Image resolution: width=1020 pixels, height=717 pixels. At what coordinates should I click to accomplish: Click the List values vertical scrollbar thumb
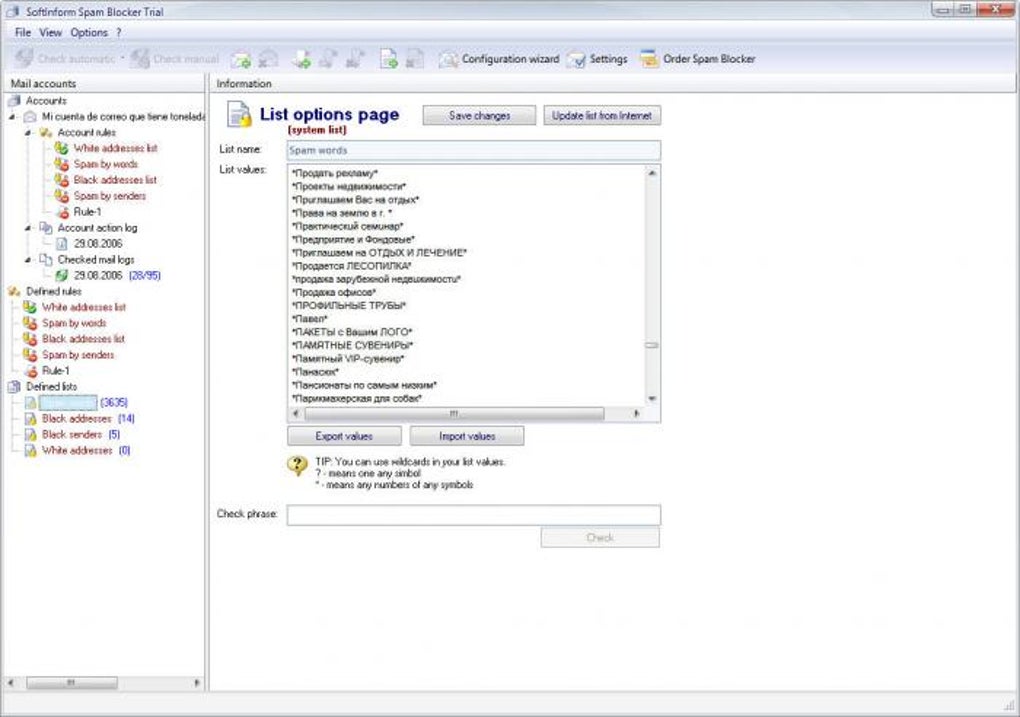click(x=652, y=345)
